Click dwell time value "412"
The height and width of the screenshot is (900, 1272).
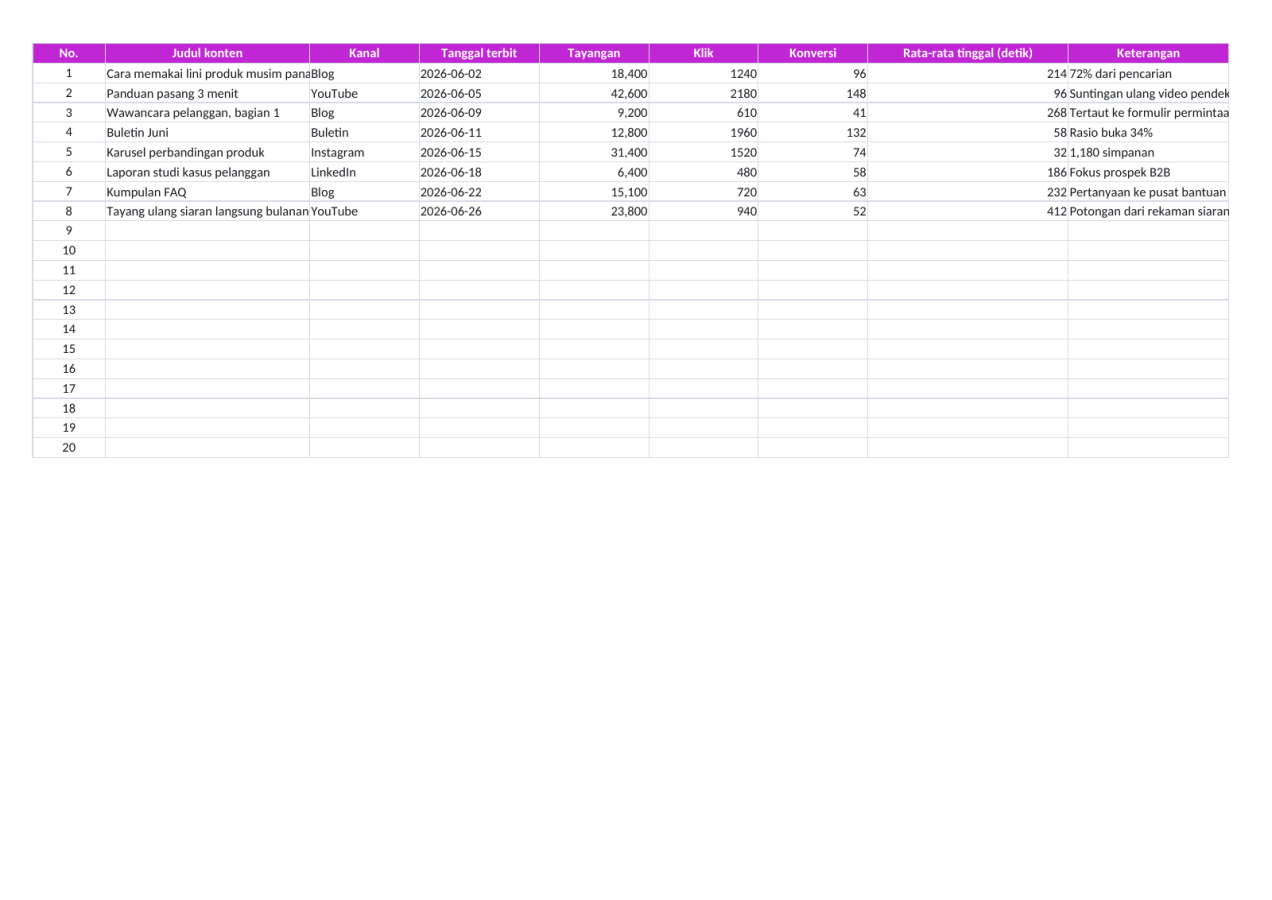click(x=967, y=211)
